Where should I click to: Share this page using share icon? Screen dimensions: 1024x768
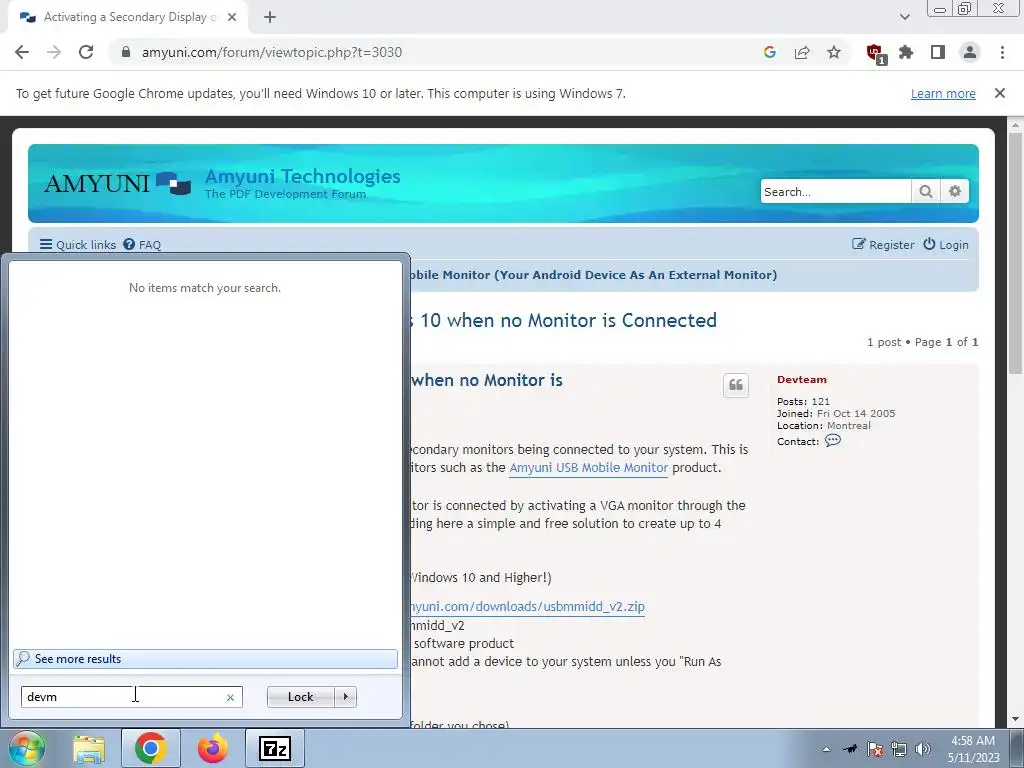coord(801,52)
